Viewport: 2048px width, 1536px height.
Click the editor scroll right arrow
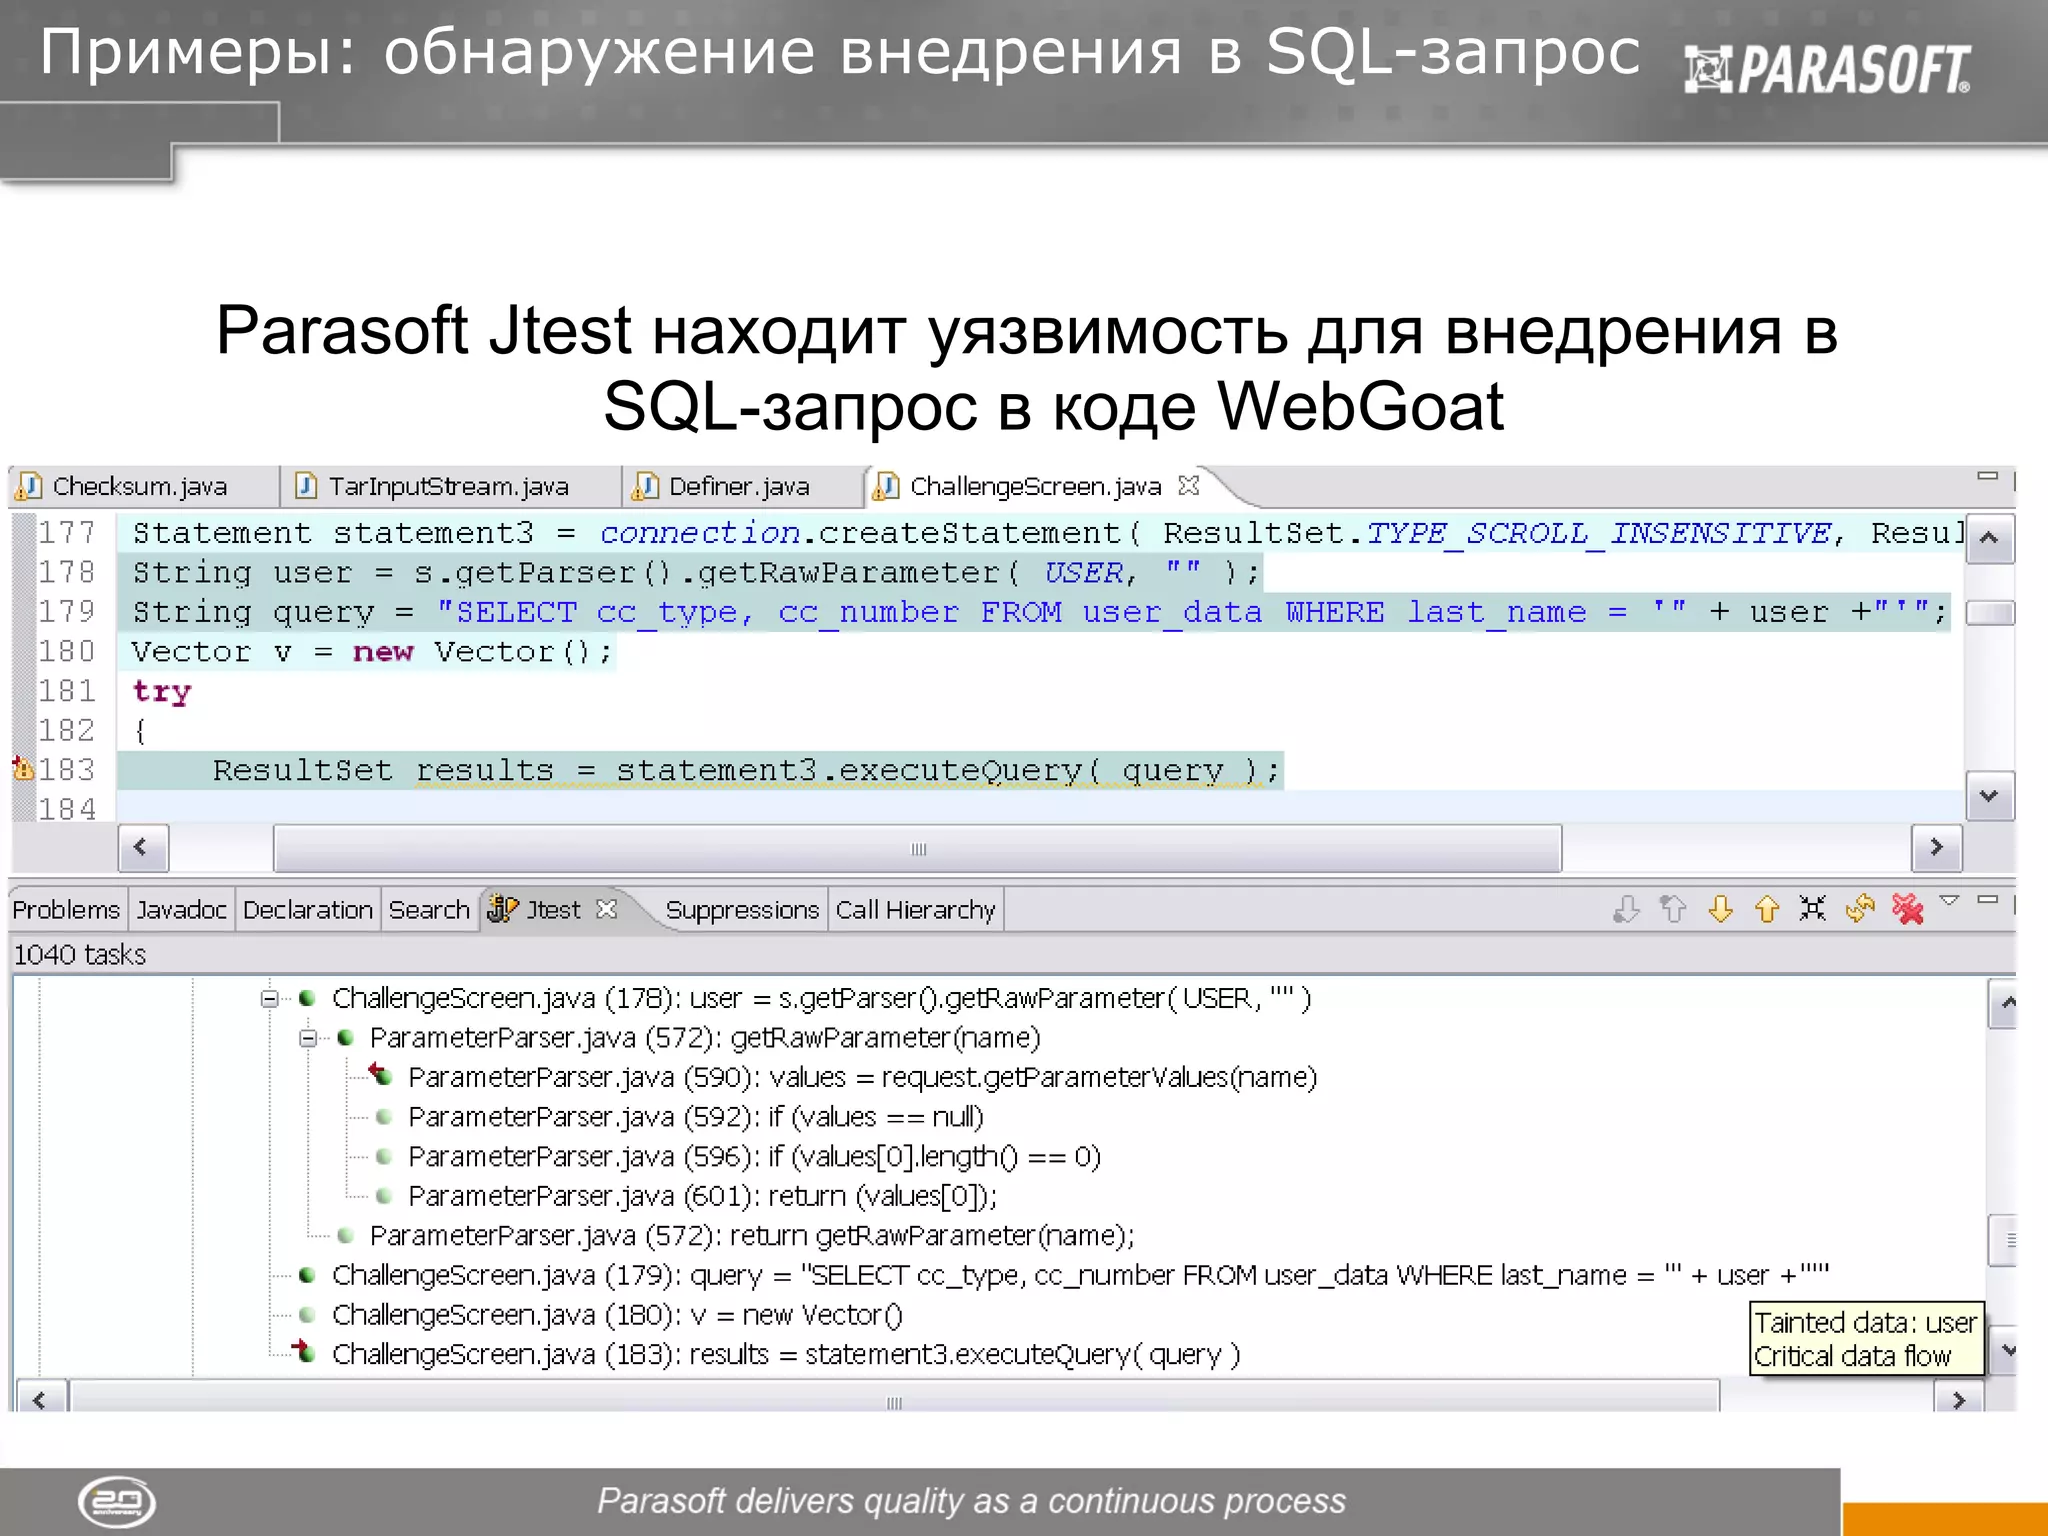coord(1937,848)
